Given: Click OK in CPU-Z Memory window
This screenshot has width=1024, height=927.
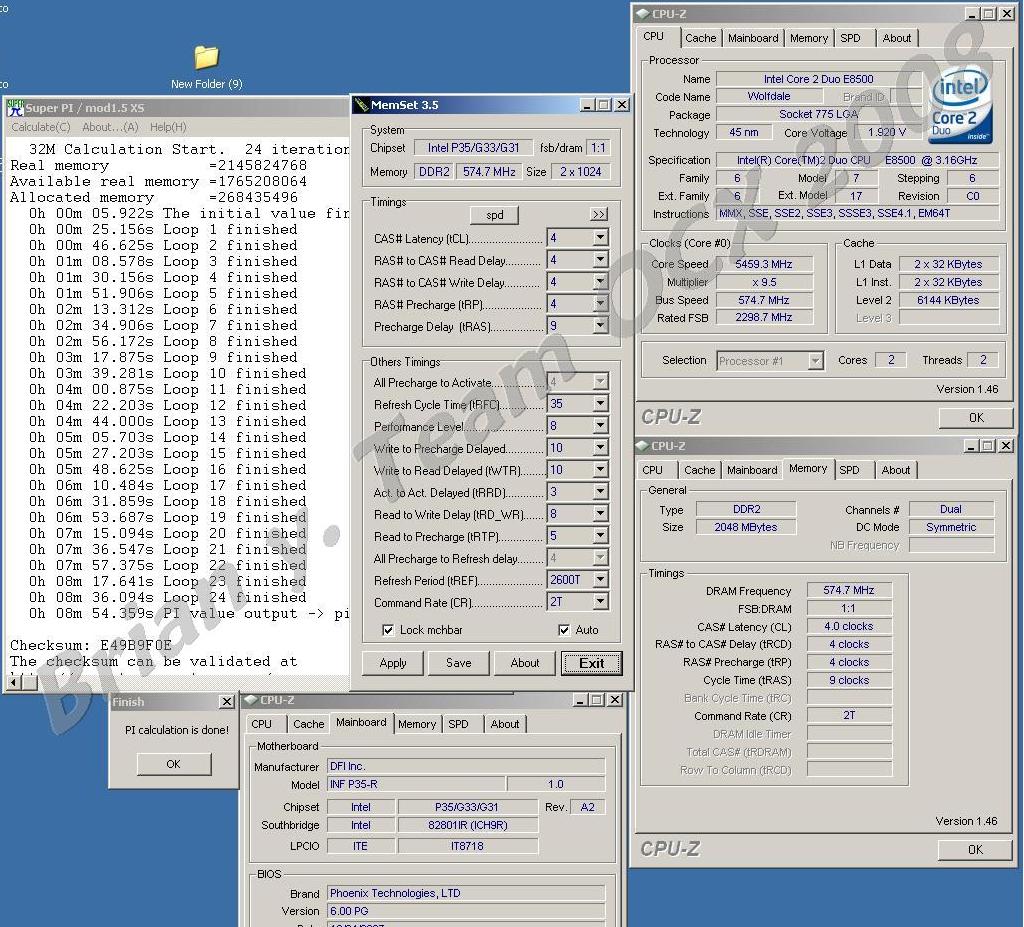Looking at the screenshot, I should coord(975,849).
